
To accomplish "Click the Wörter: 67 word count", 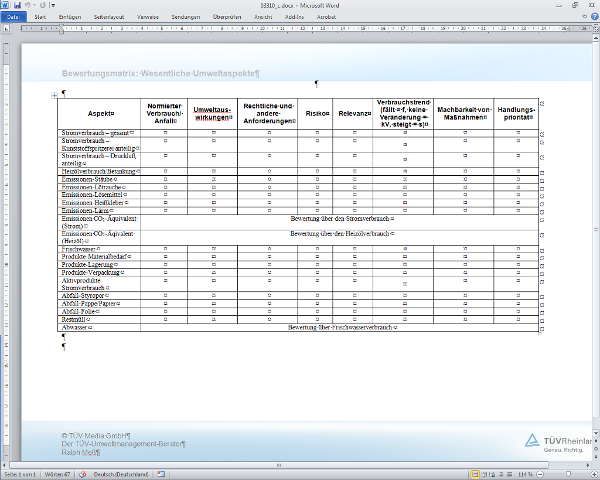I will (59, 473).
